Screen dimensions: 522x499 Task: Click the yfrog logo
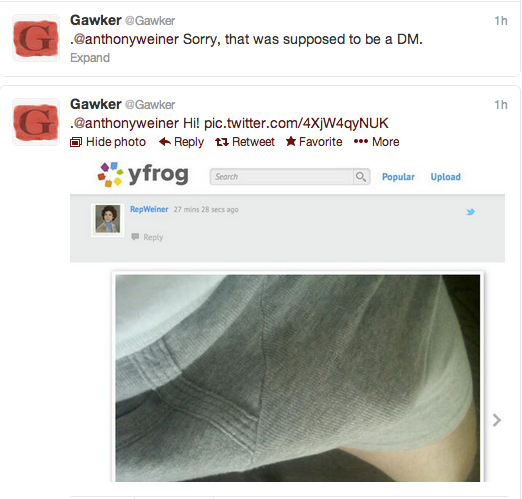[143, 175]
